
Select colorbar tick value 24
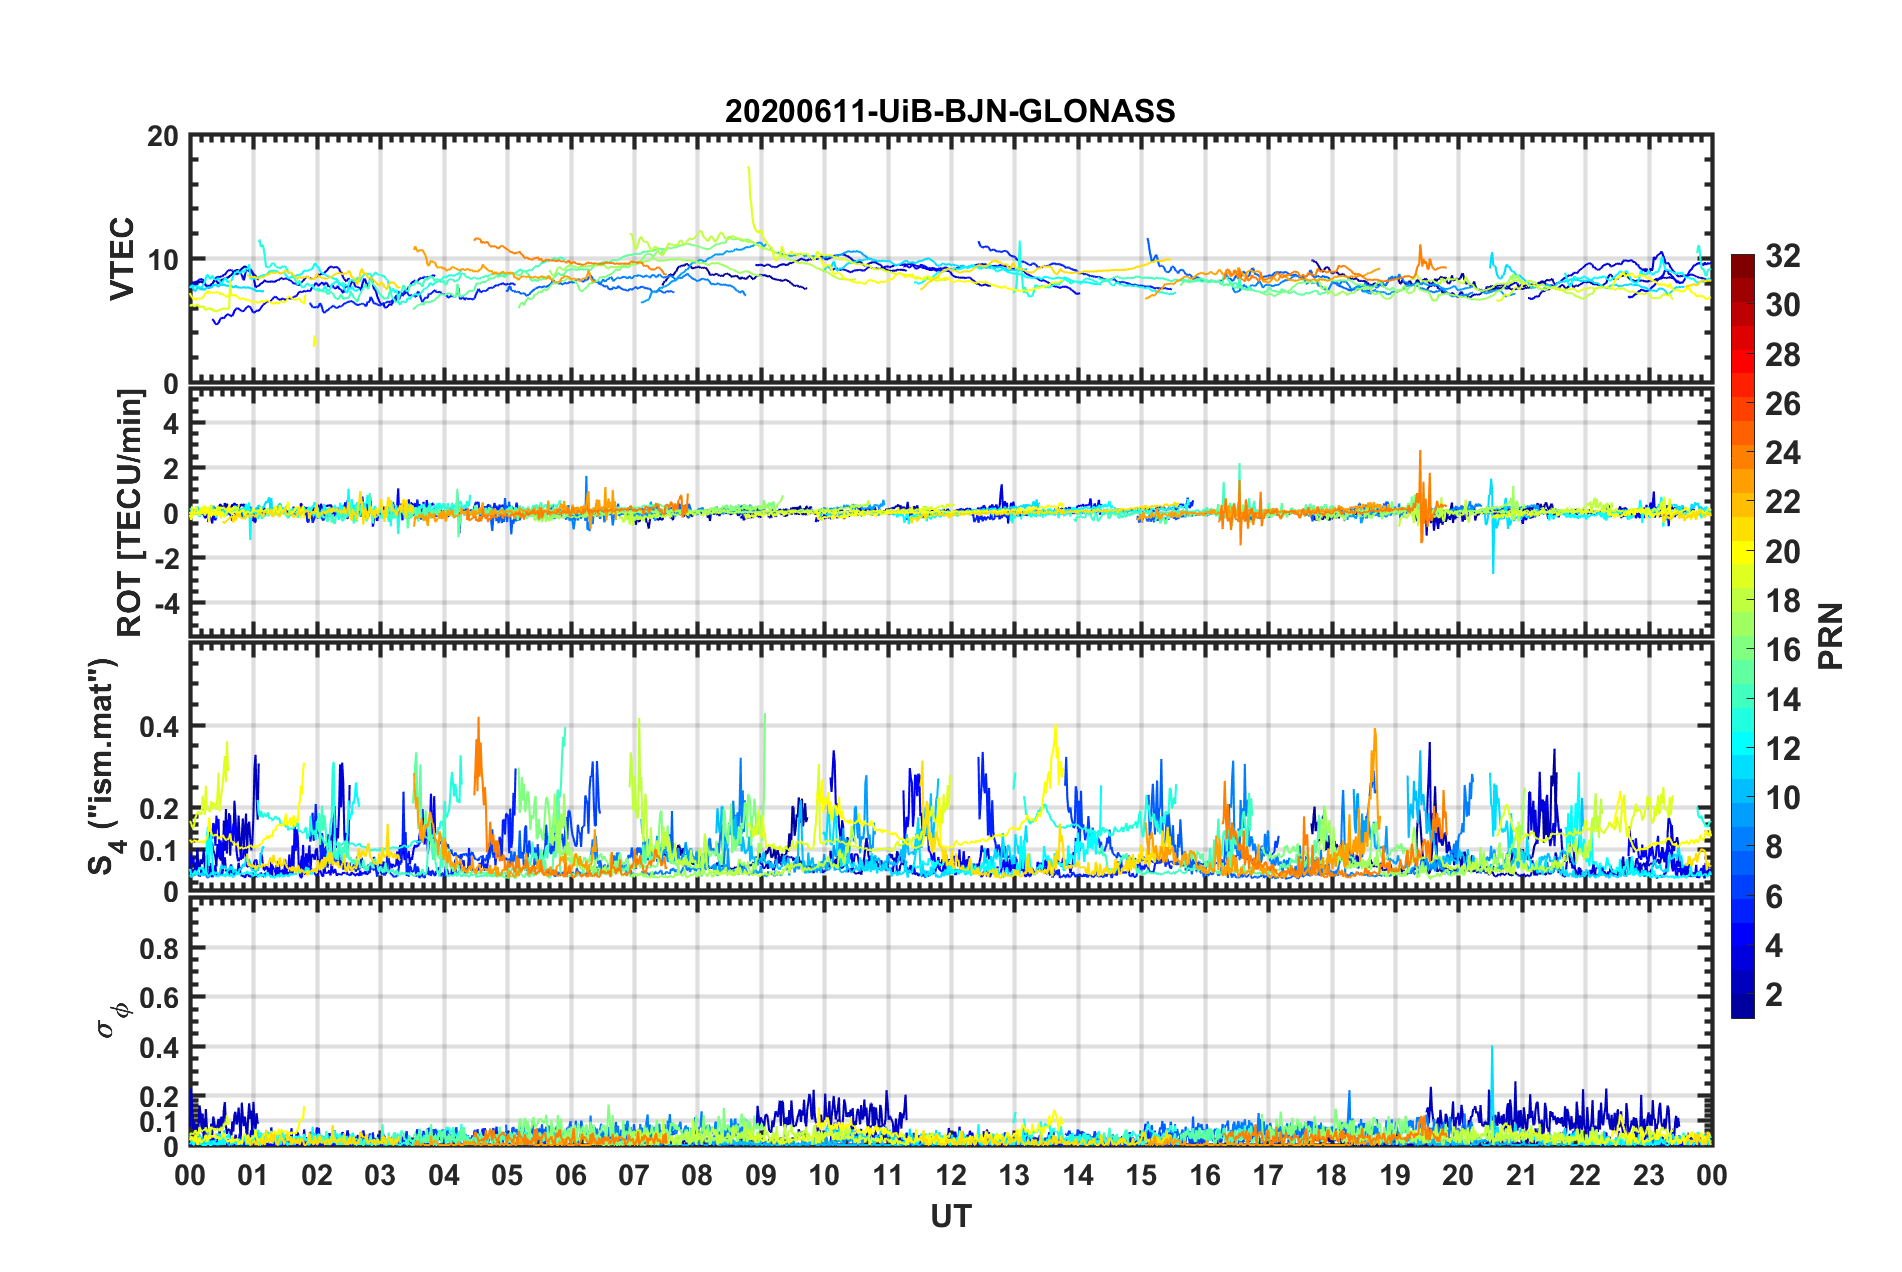pos(1783,453)
